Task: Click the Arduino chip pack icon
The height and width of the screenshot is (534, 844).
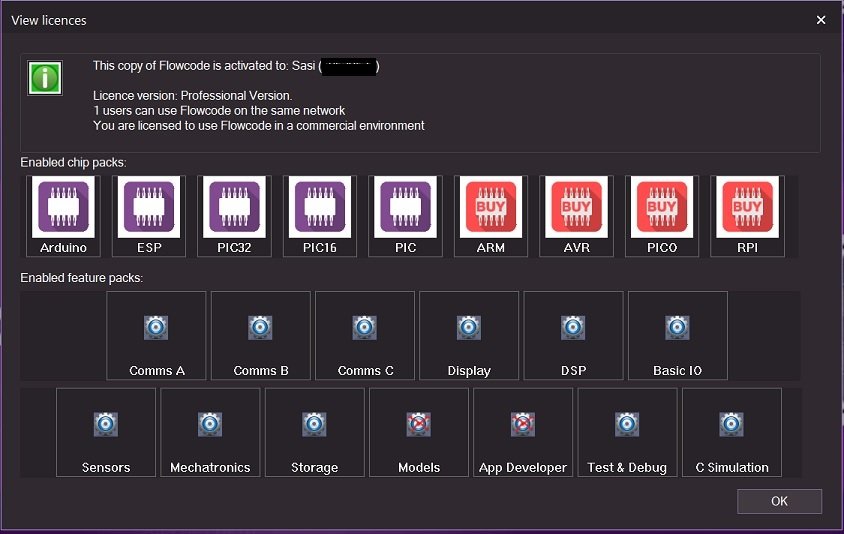Action: [63, 208]
